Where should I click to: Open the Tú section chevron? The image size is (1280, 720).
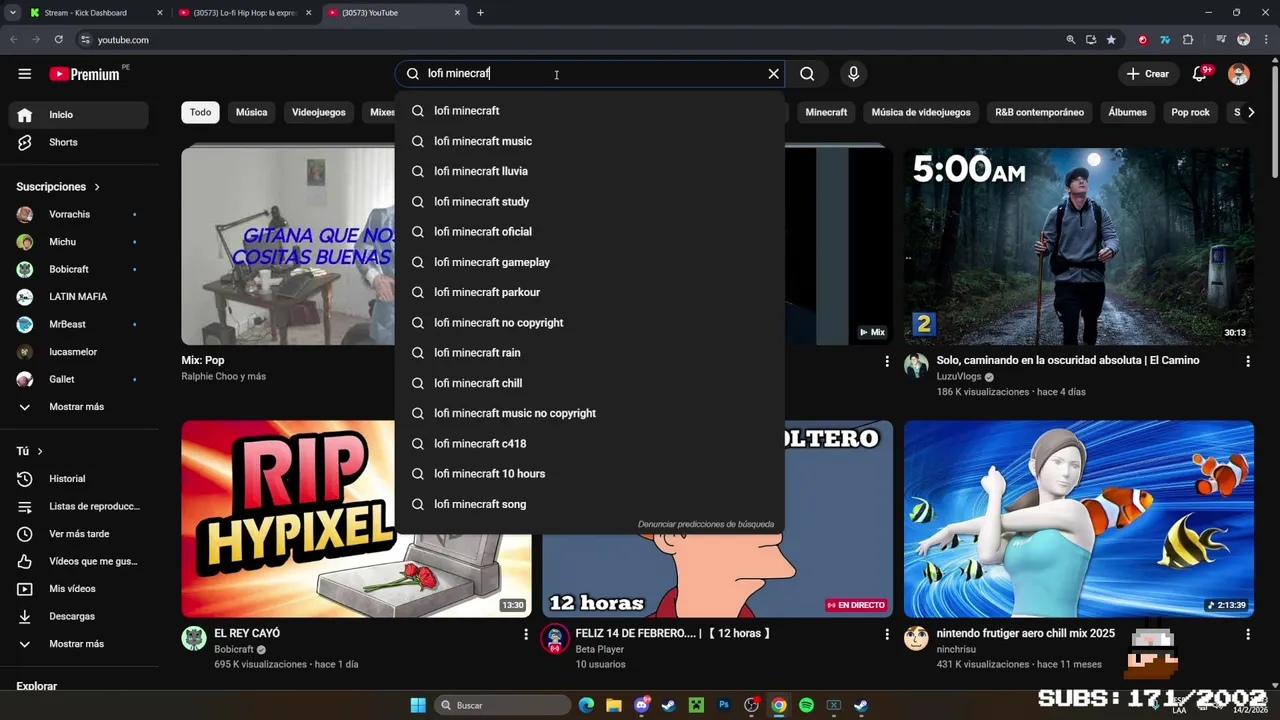40,451
